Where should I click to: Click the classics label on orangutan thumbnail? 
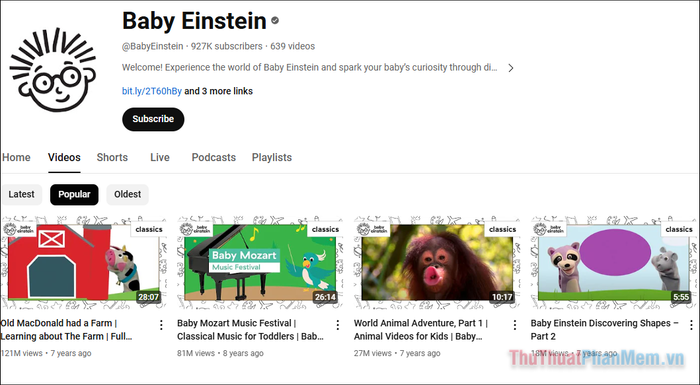pyautogui.click(x=502, y=230)
